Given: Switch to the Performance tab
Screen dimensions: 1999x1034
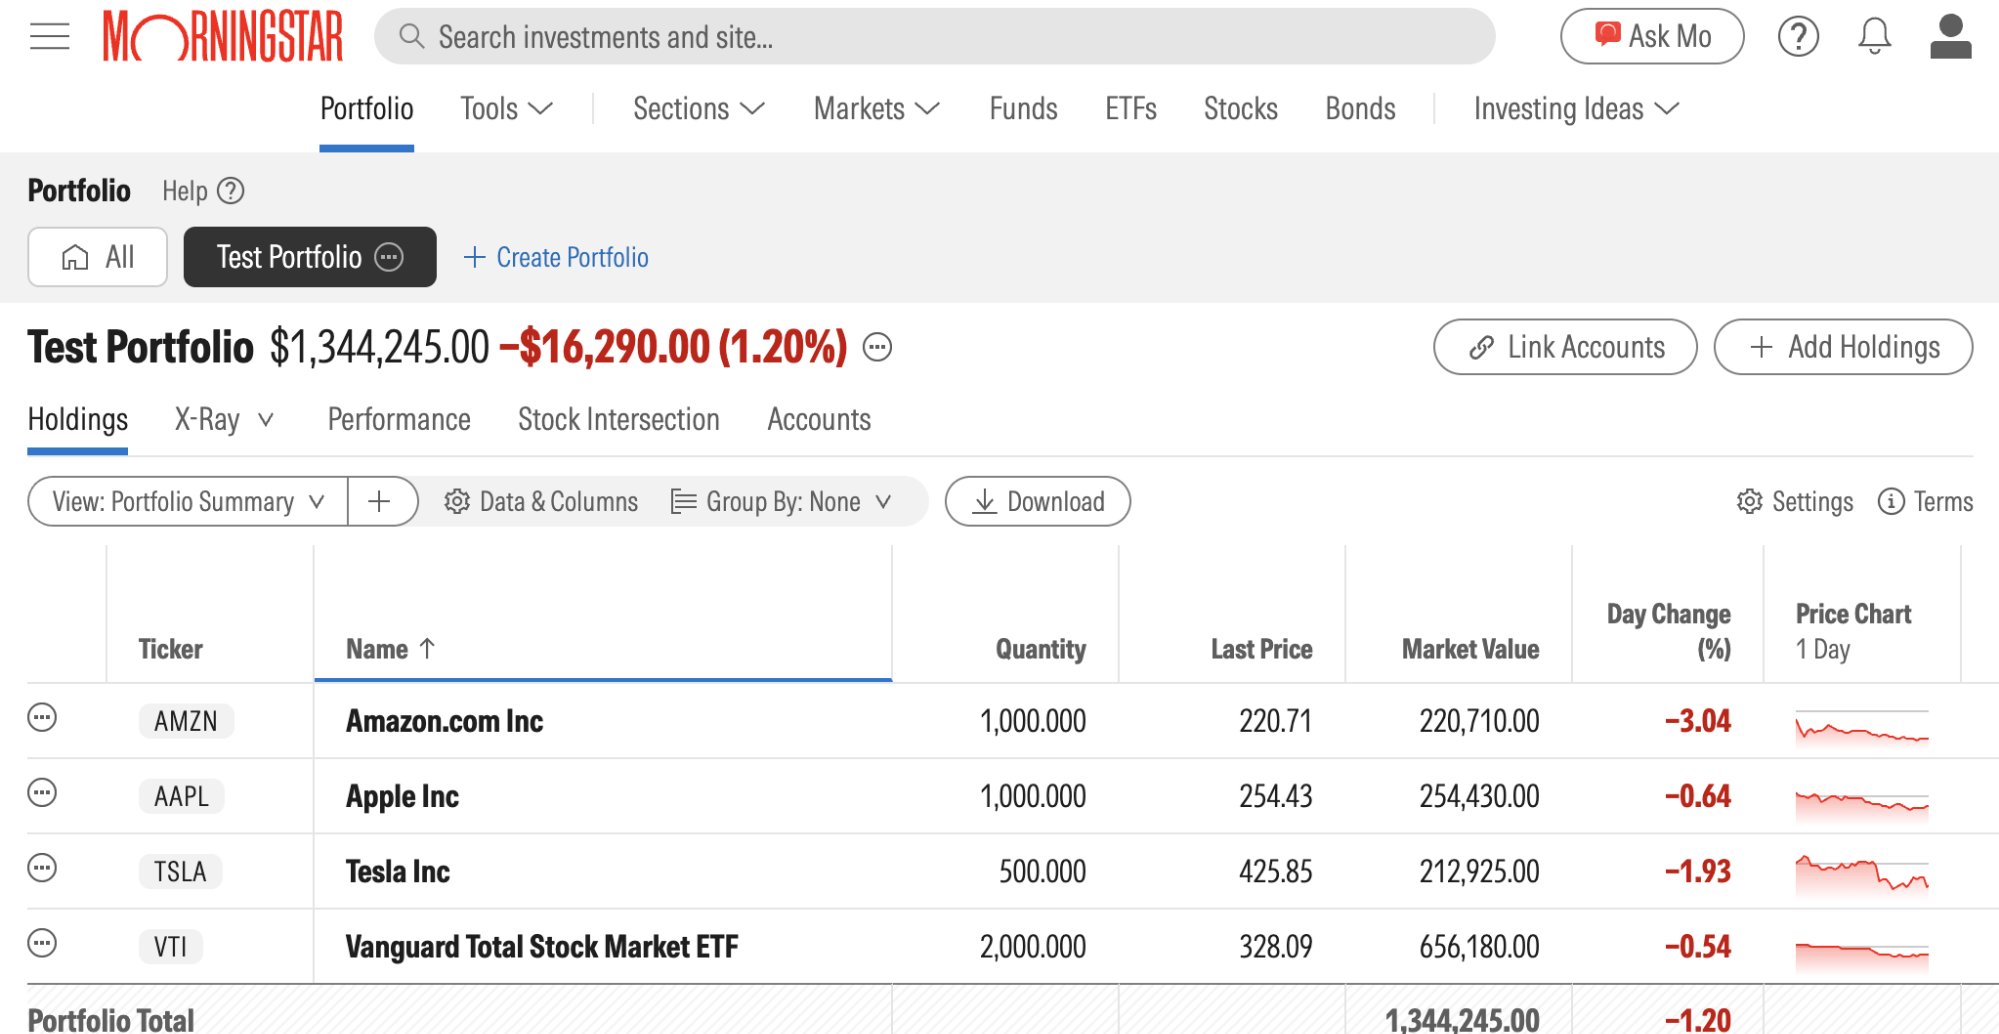Looking at the screenshot, I should (x=399, y=420).
